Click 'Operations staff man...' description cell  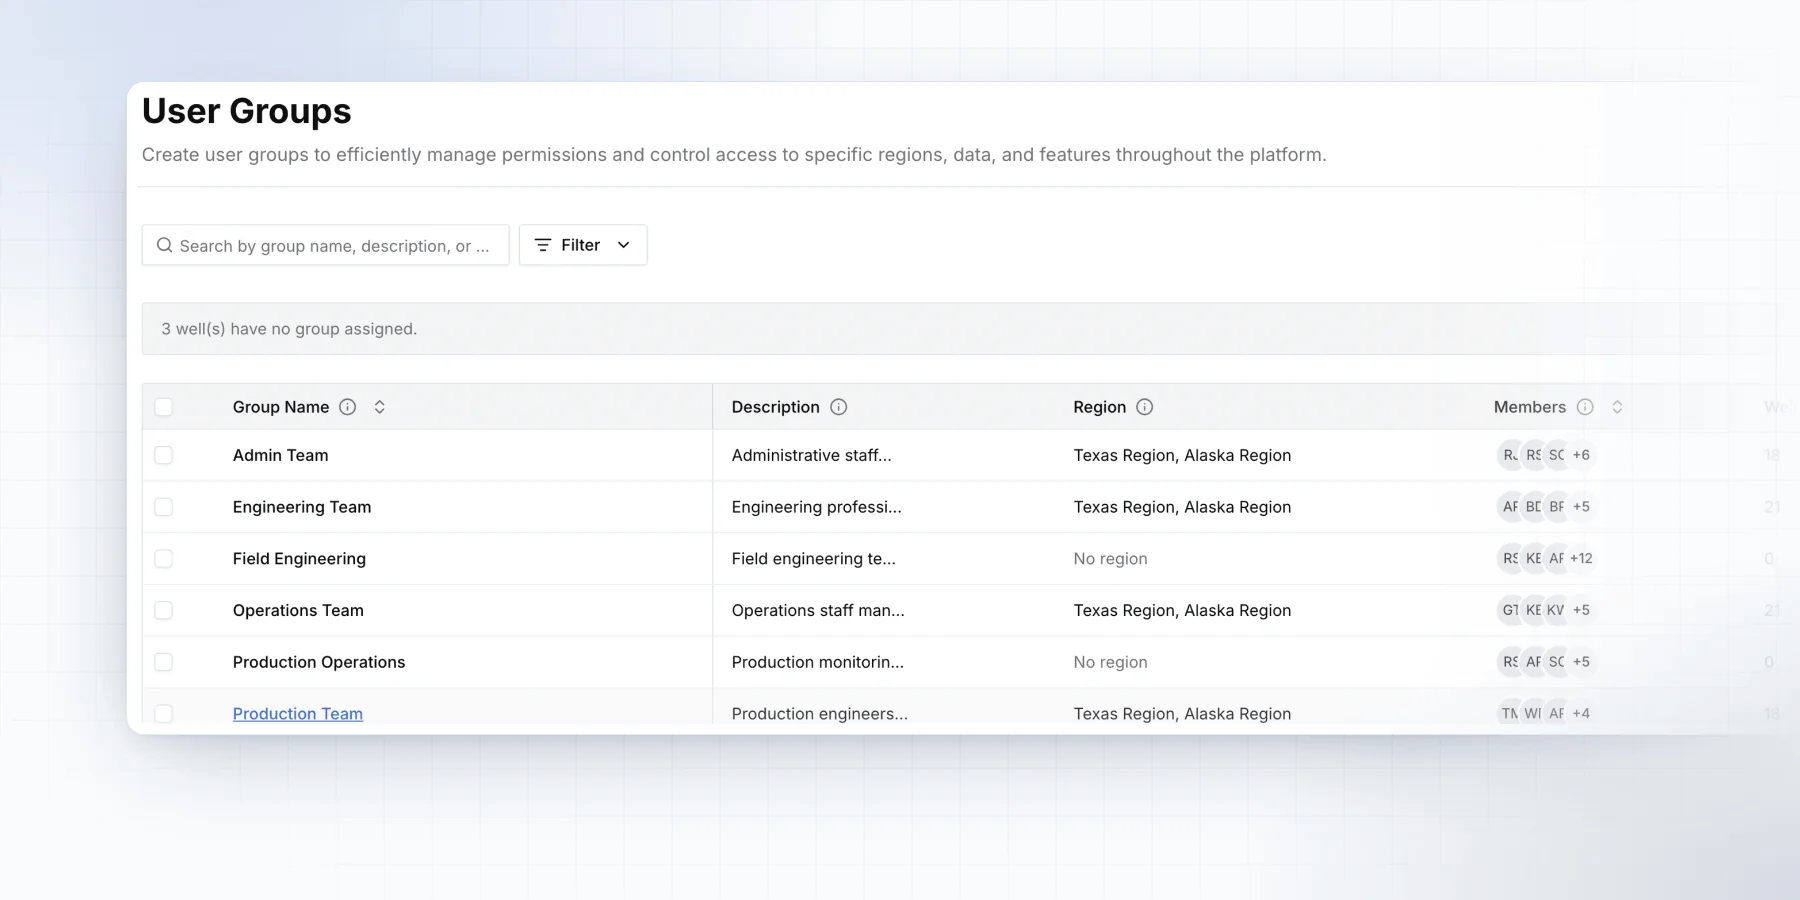point(818,610)
